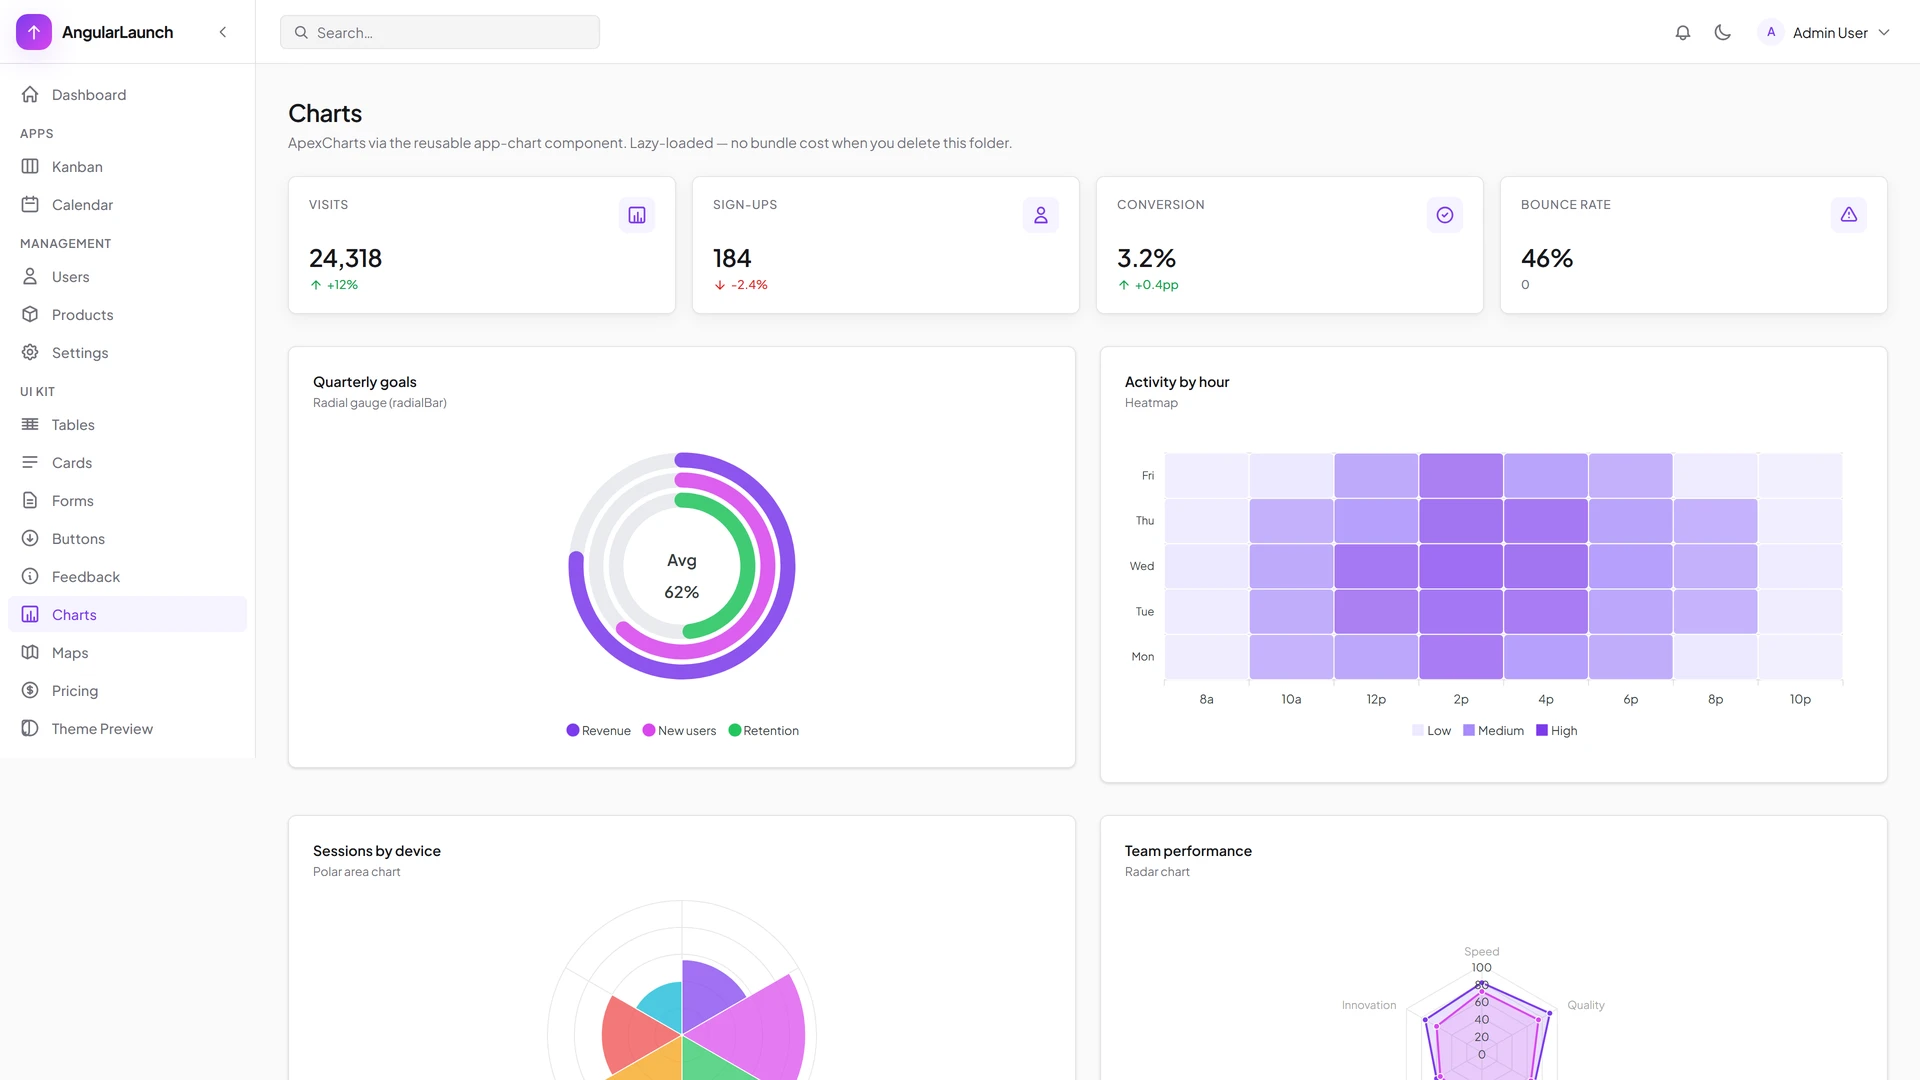1920x1080 pixels.
Task: Toggle dark mode with the moon icon
Action: 1722,32
